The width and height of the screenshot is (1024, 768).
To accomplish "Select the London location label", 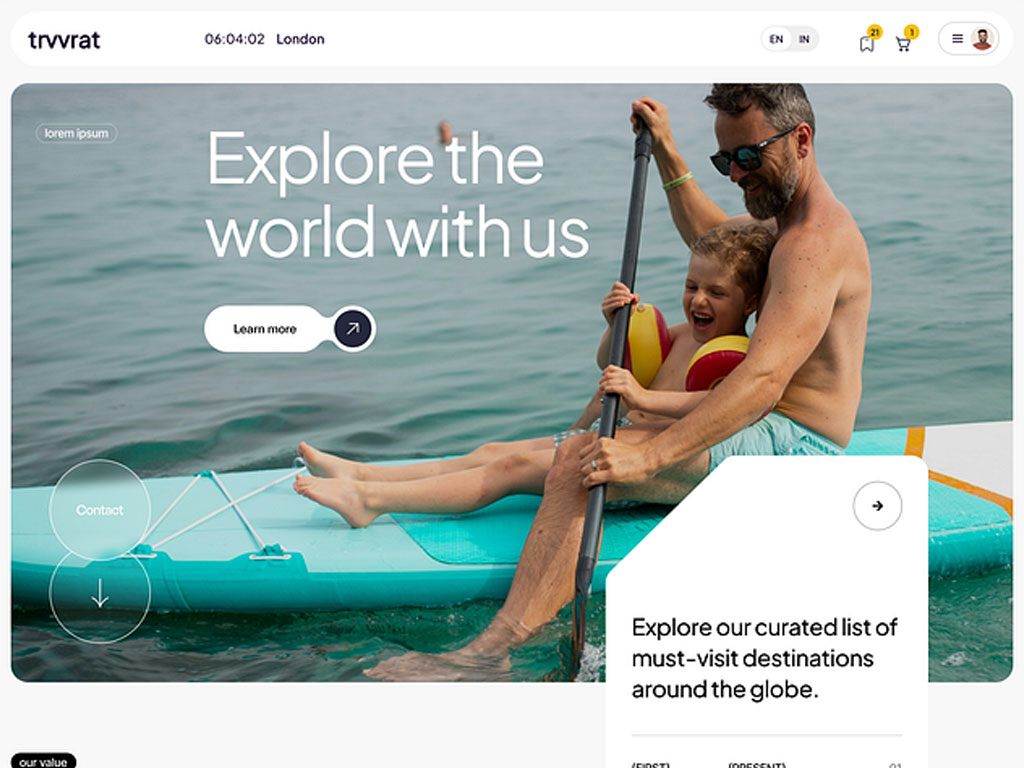I will [x=300, y=39].
